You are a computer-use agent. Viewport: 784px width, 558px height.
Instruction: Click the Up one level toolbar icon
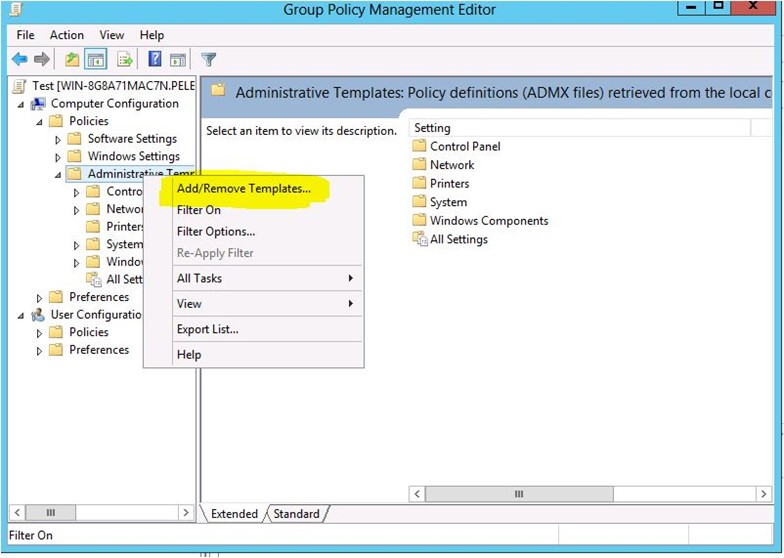click(x=73, y=60)
